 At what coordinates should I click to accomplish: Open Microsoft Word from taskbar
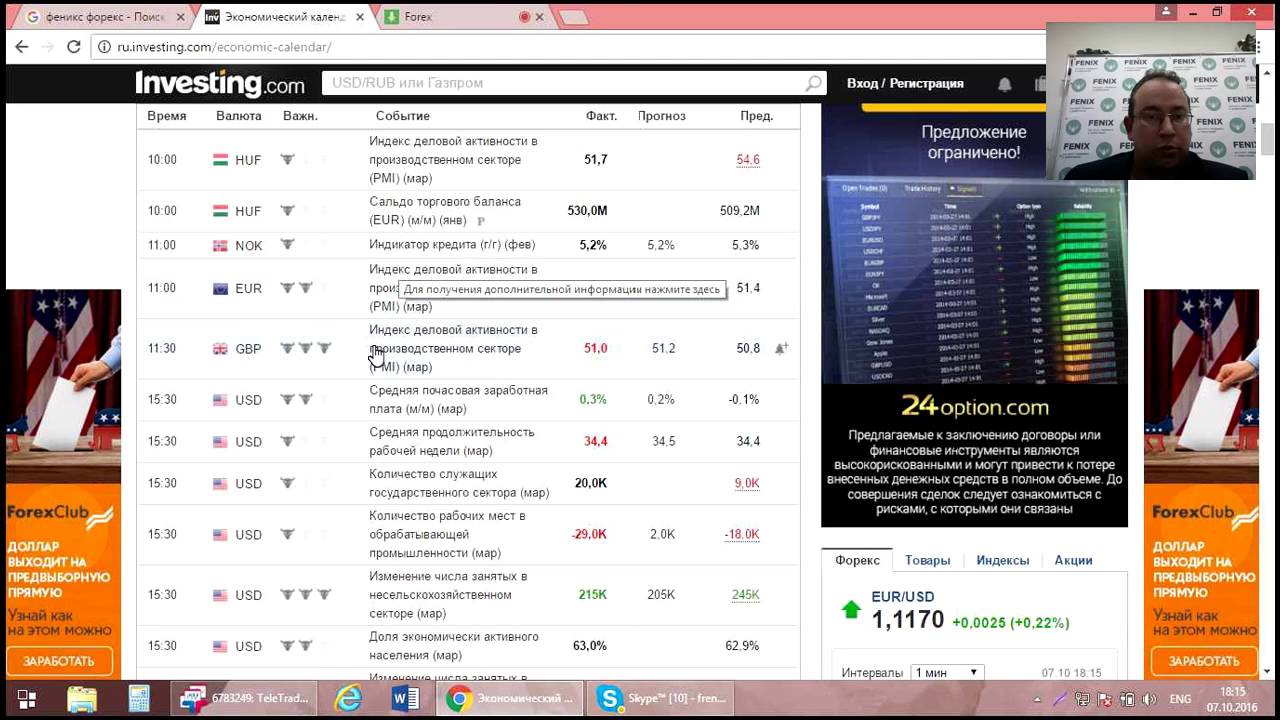point(405,698)
